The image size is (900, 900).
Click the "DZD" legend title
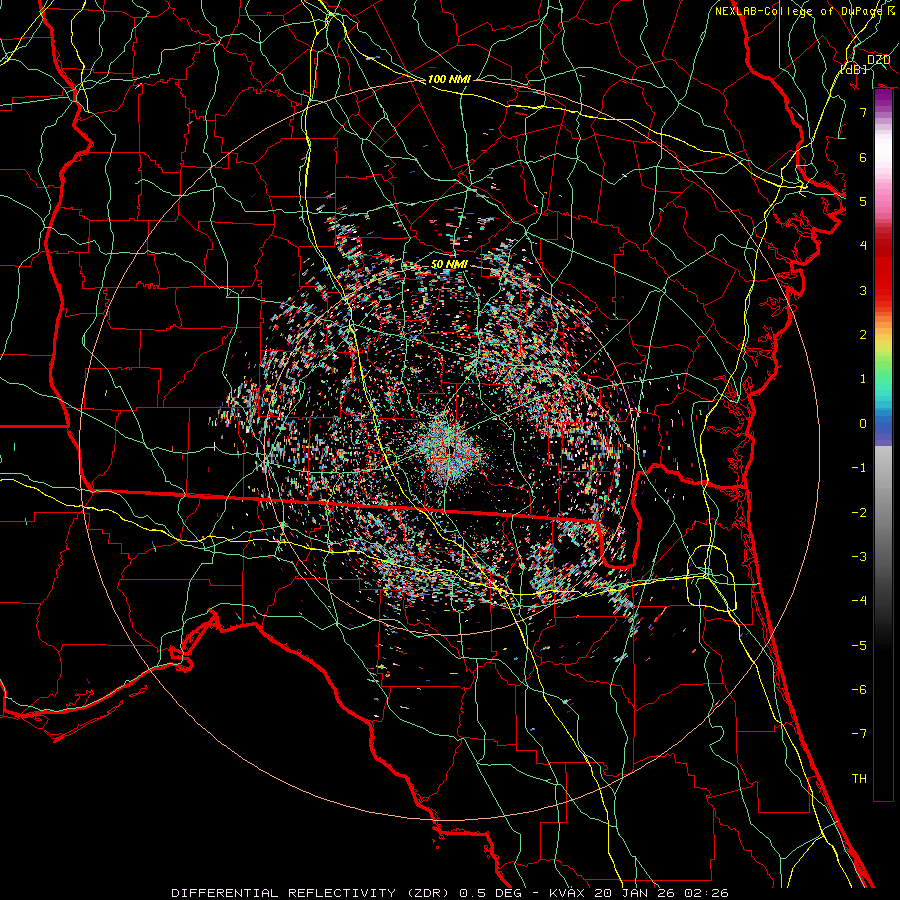(878, 60)
